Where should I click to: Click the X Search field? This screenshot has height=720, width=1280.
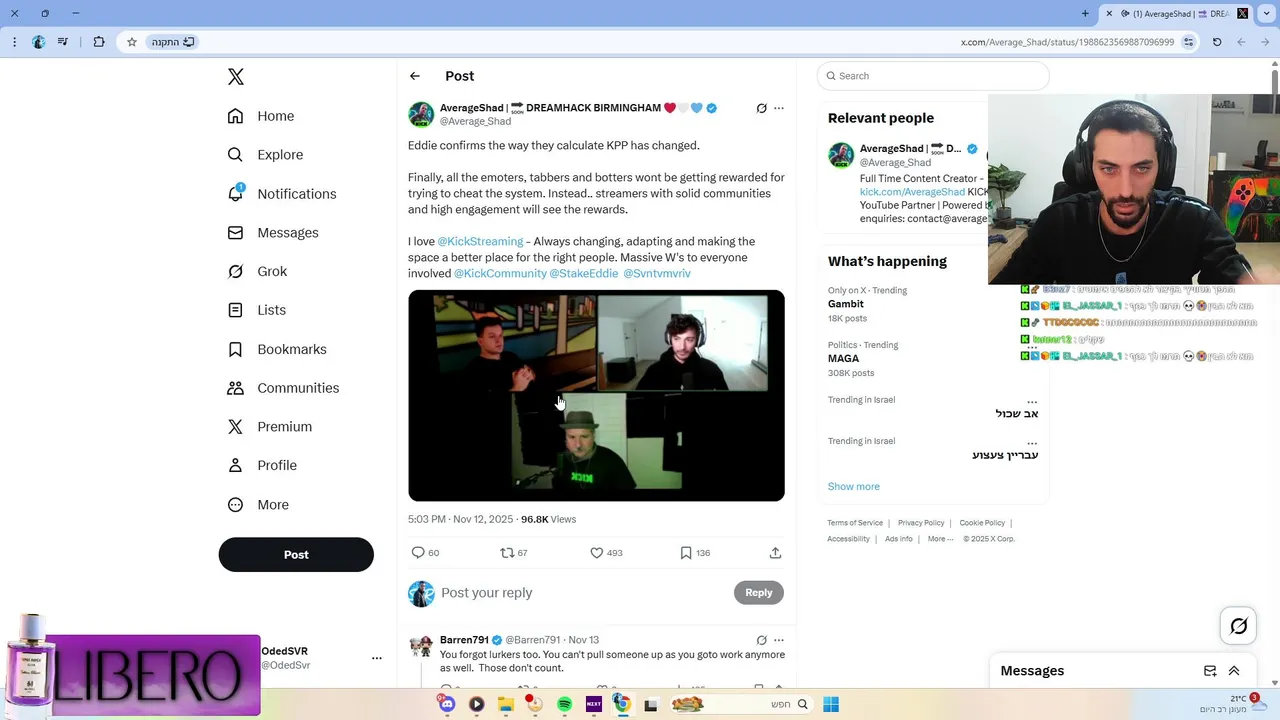pos(933,76)
